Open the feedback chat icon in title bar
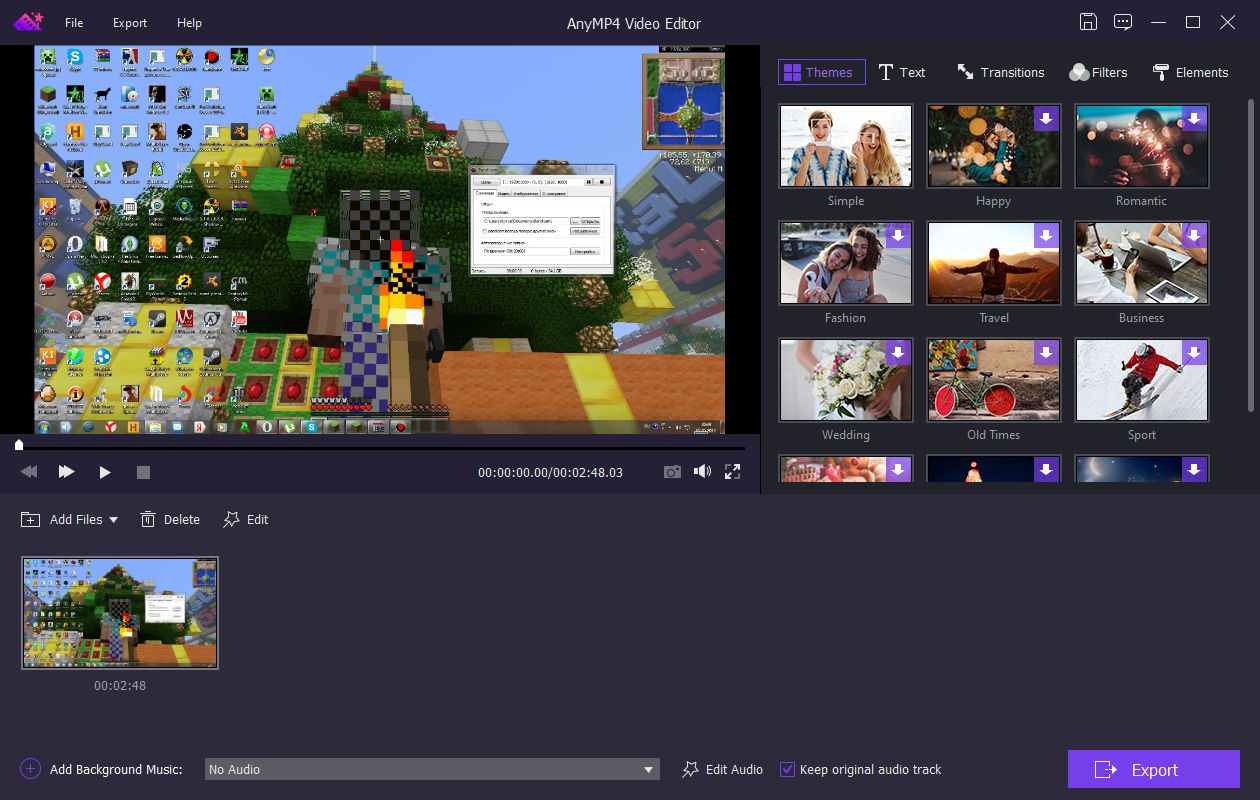The height and width of the screenshot is (800, 1260). [1123, 22]
